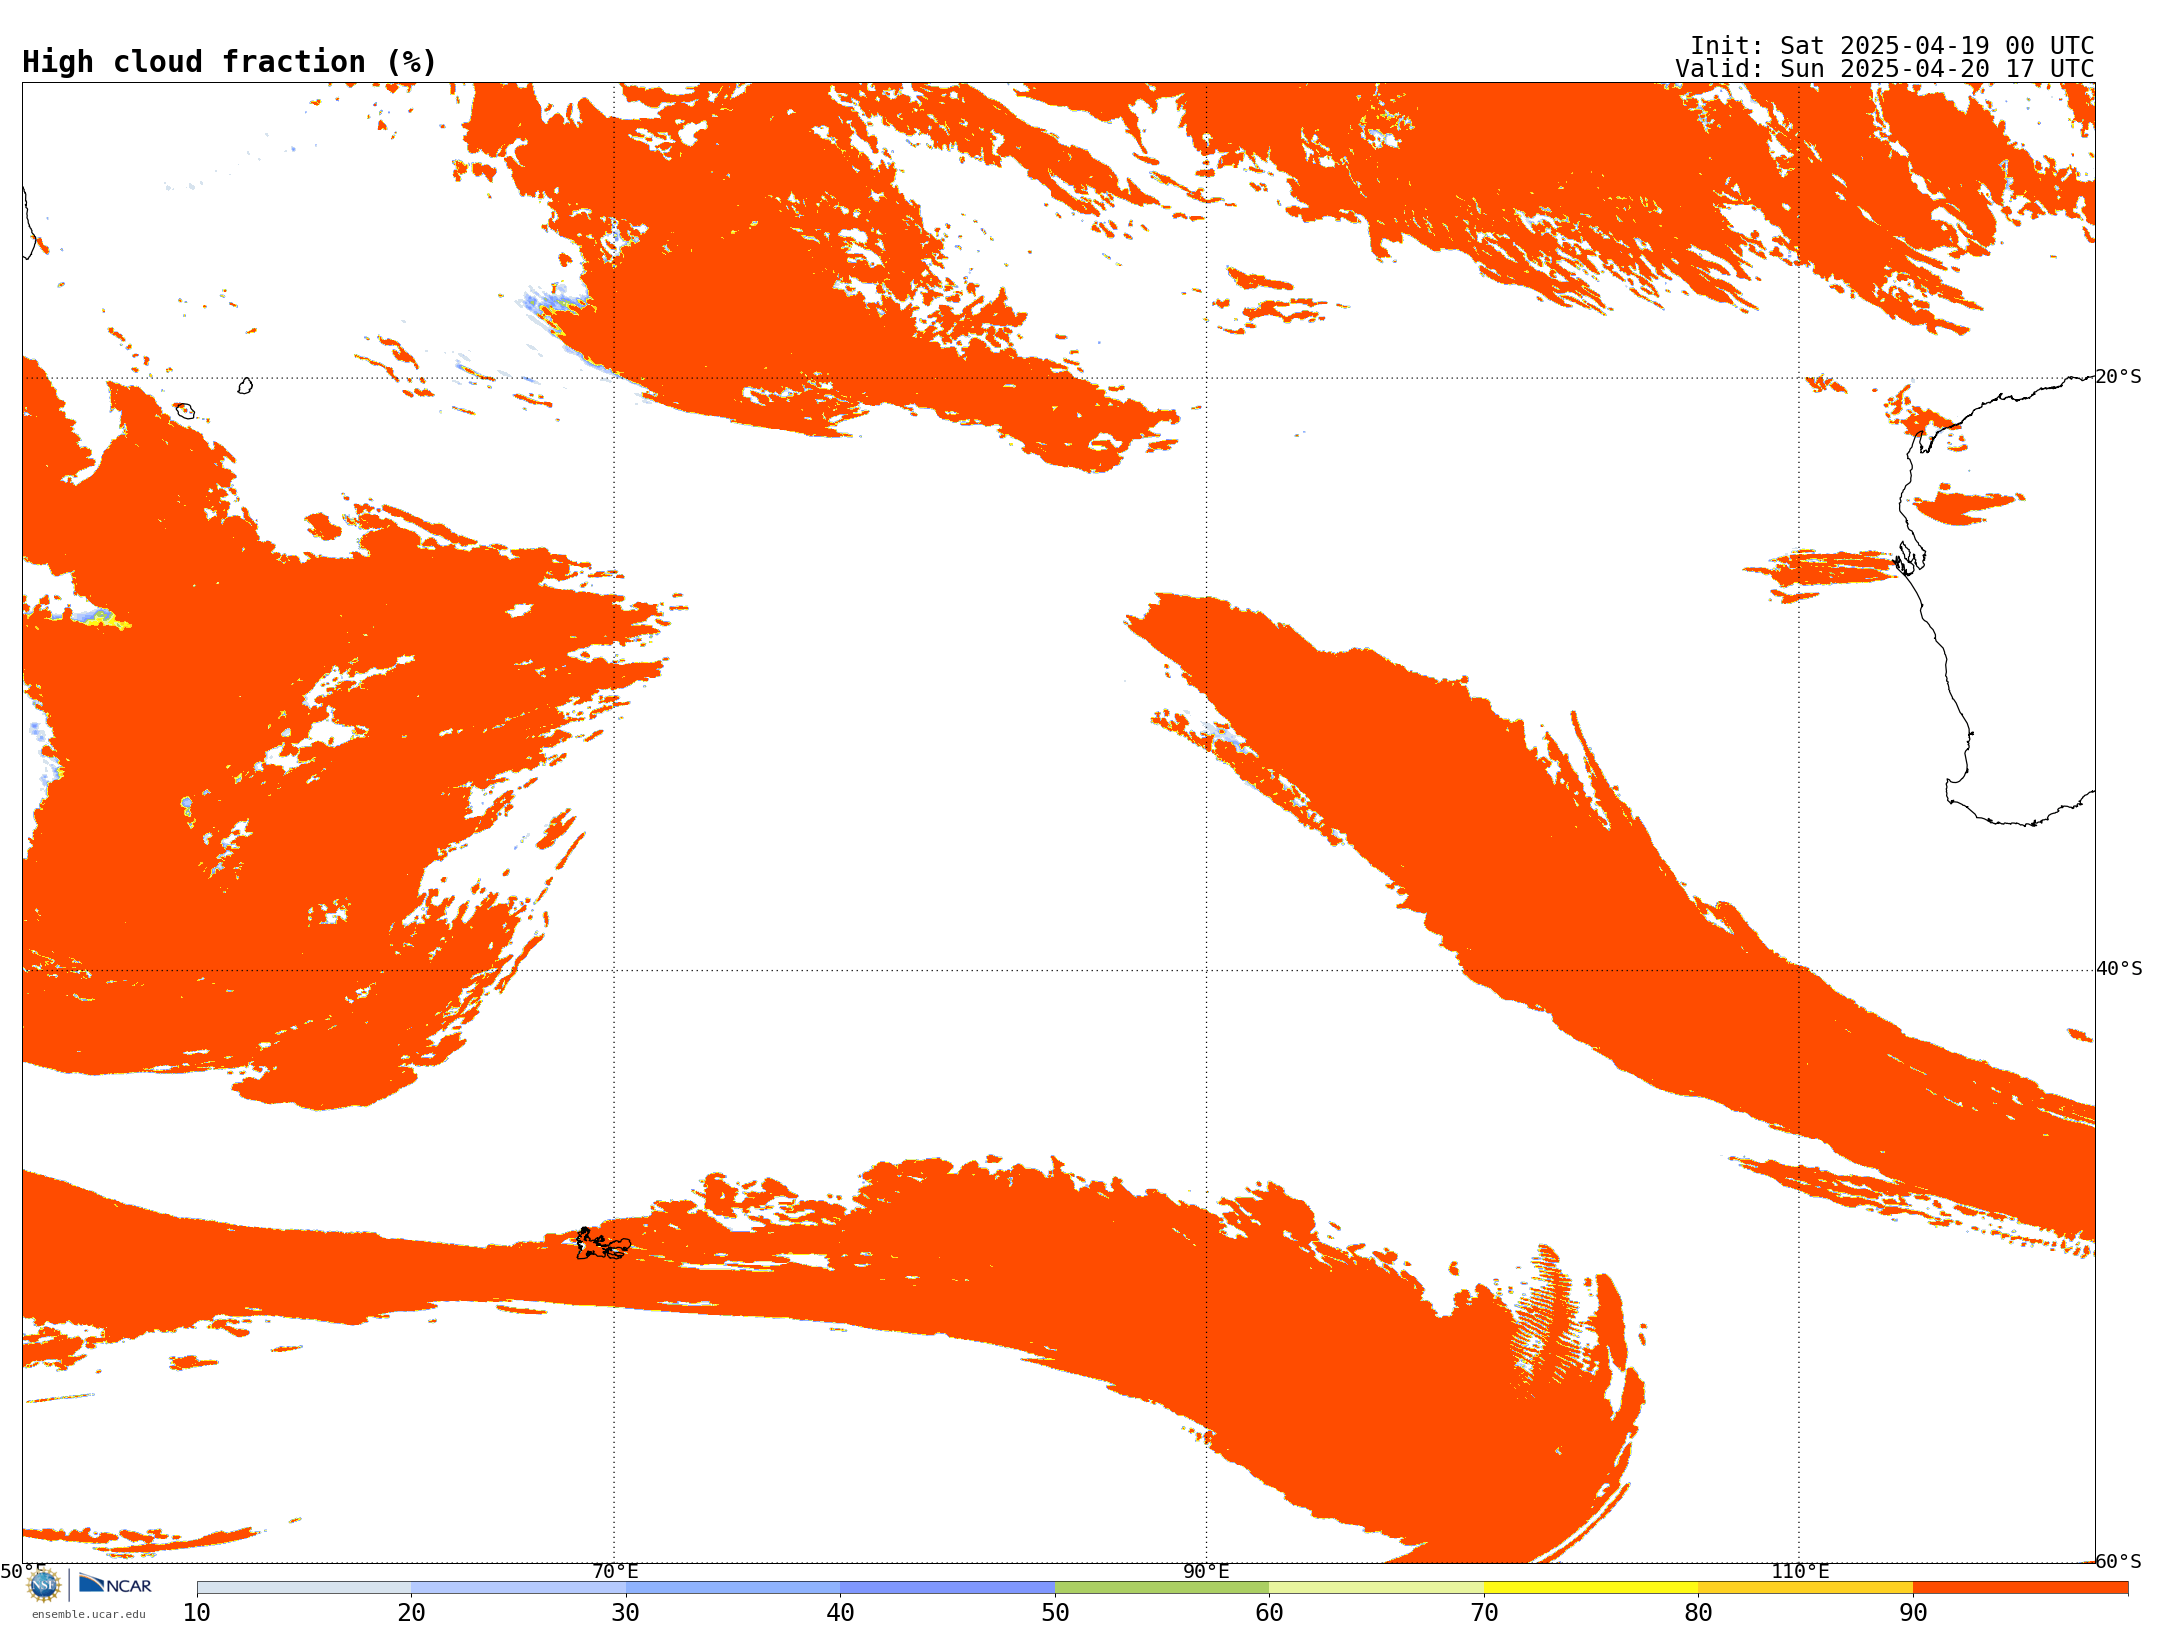Click the NSF logo icon
The image size is (2160, 1626).
pyautogui.click(x=44, y=1584)
